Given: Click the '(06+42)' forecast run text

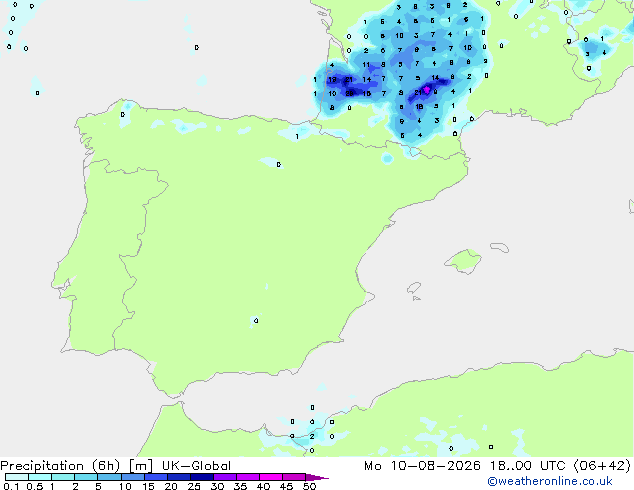Looking at the screenshot, I should 602,466.
